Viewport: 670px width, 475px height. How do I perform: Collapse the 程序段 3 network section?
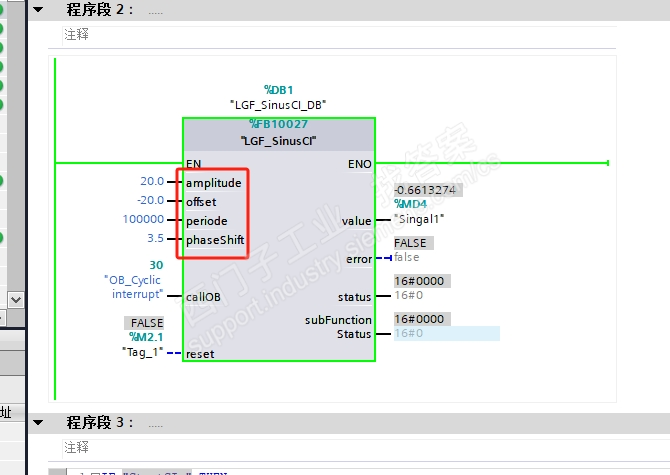click(38, 422)
